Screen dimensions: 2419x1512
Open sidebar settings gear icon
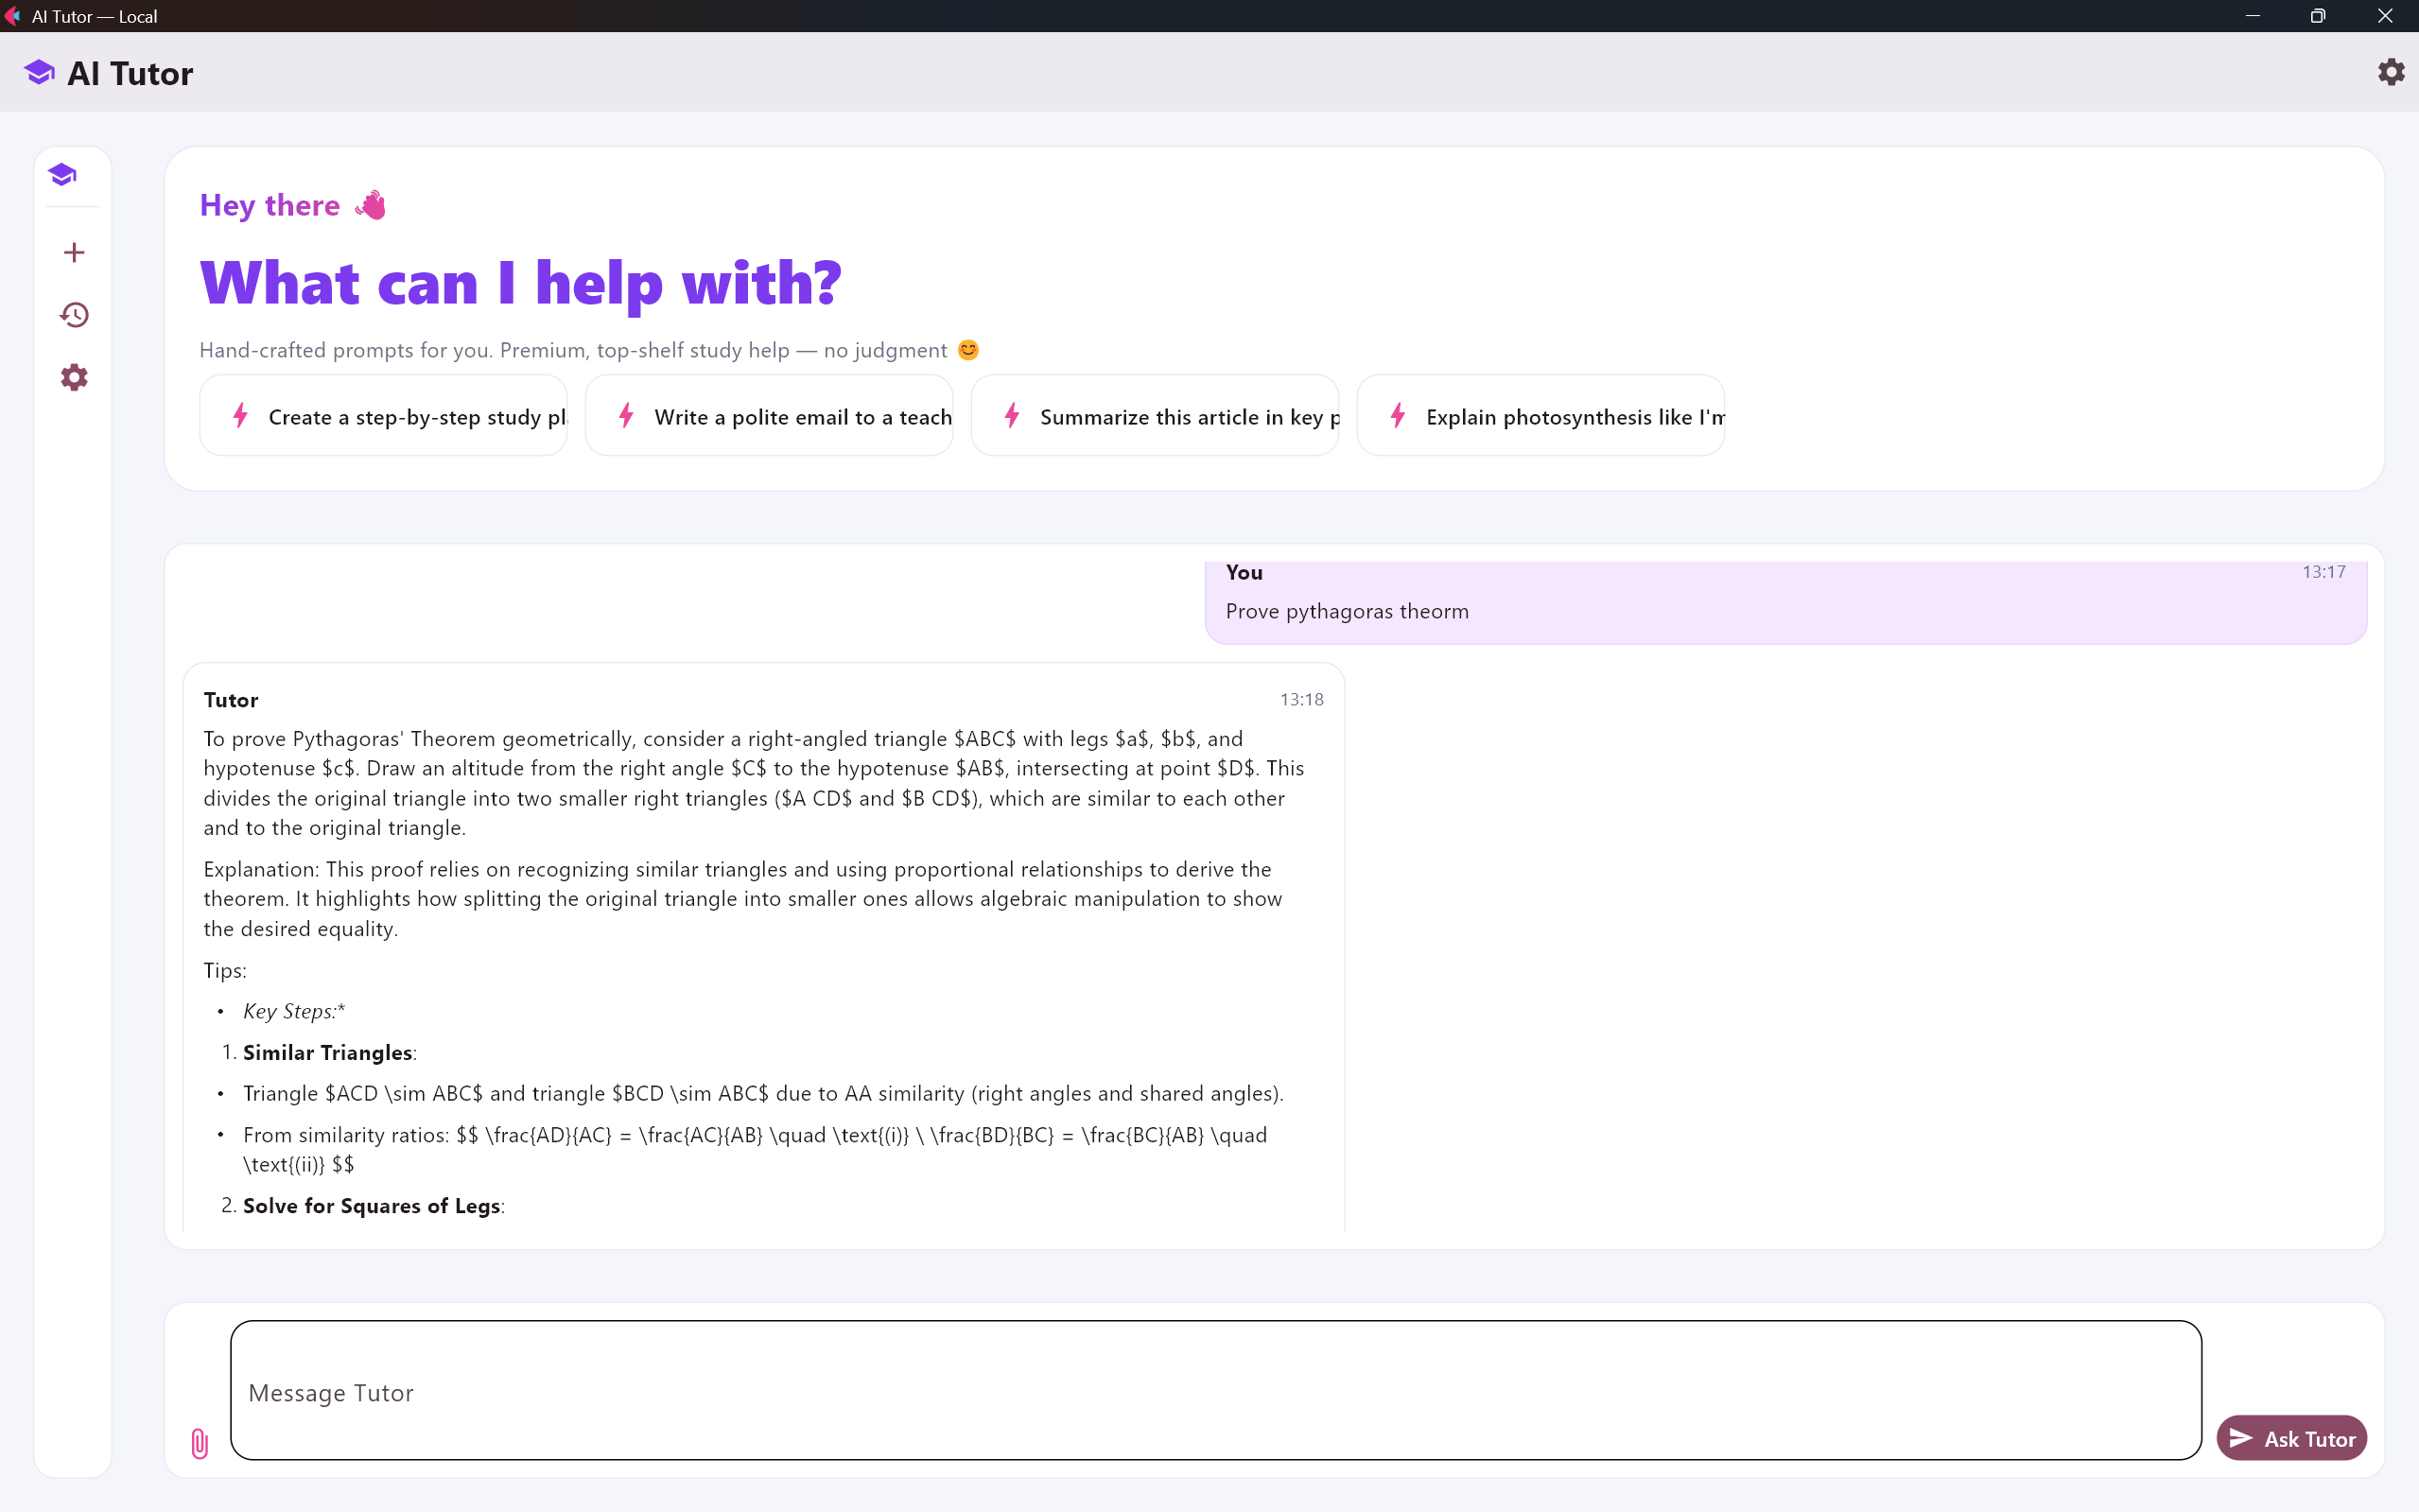click(x=73, y=377)
